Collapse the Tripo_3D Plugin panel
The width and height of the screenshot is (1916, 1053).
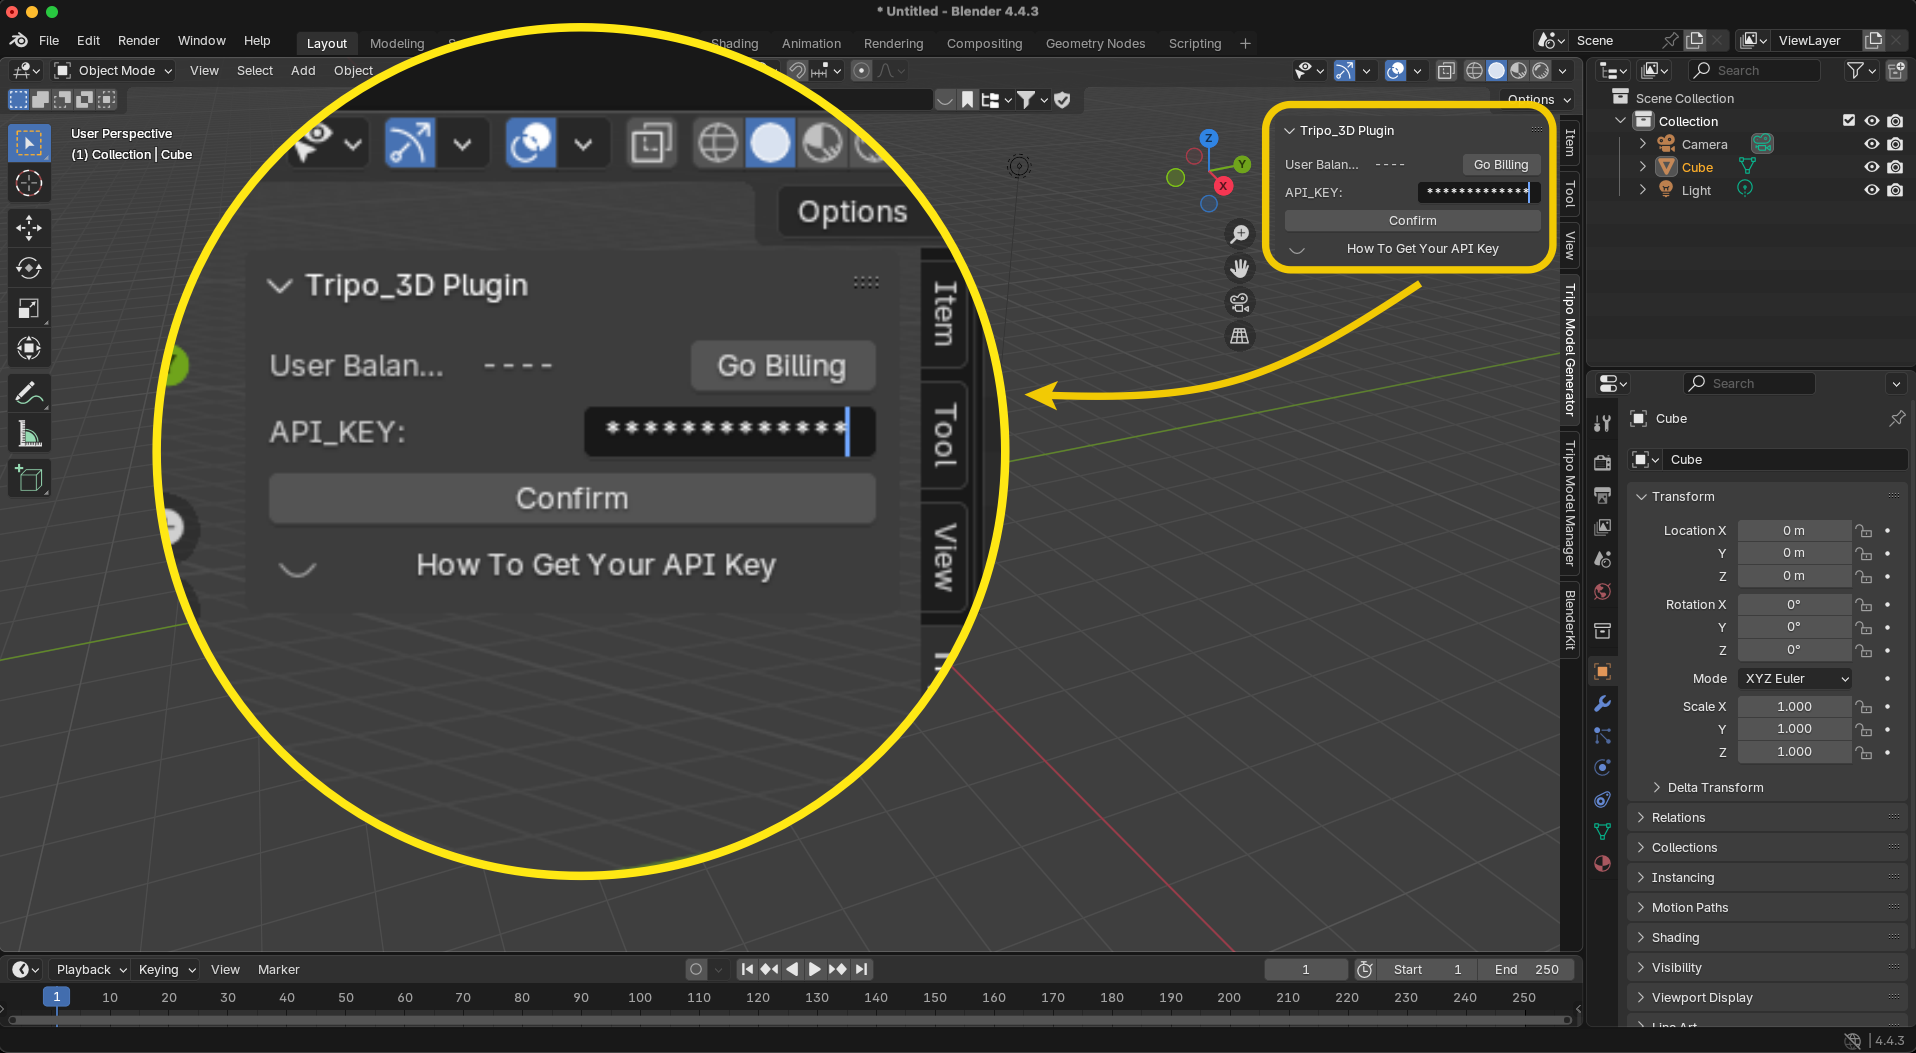tap(1290, 130)
